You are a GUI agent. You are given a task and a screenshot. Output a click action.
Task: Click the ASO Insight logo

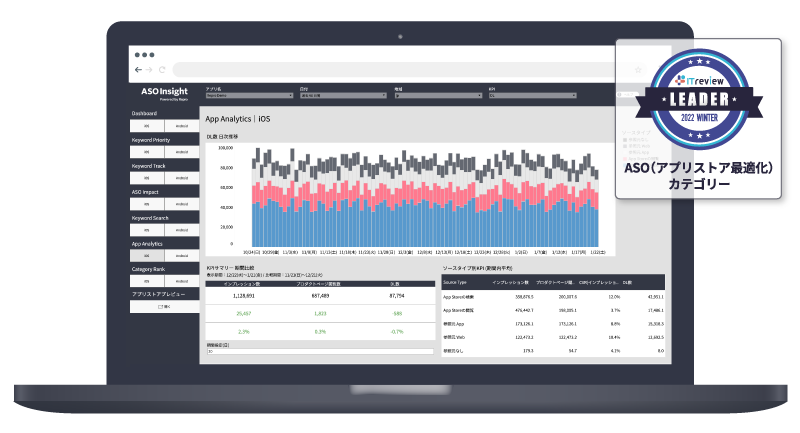click(164, 93)
